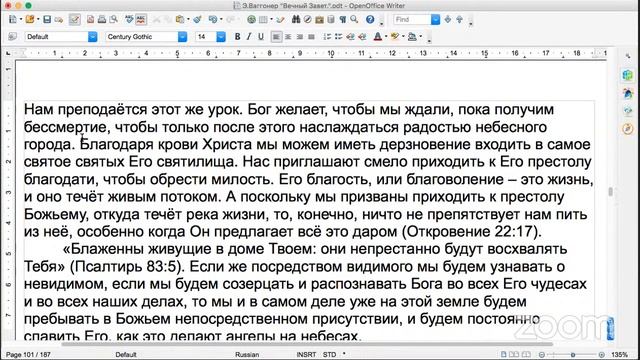640x360 pixels.
Task: Click the New document icon
Action: click(x=13, y=19)
